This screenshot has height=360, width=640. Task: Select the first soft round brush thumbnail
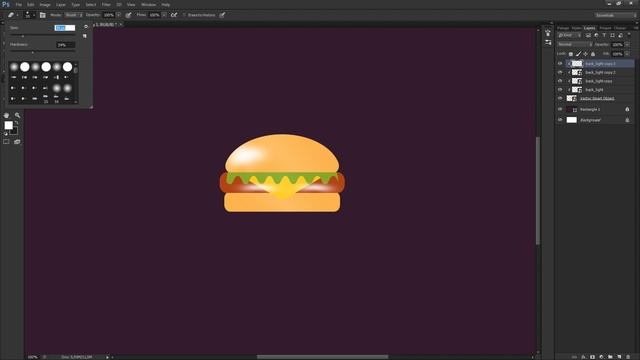[x=14, y=67]
